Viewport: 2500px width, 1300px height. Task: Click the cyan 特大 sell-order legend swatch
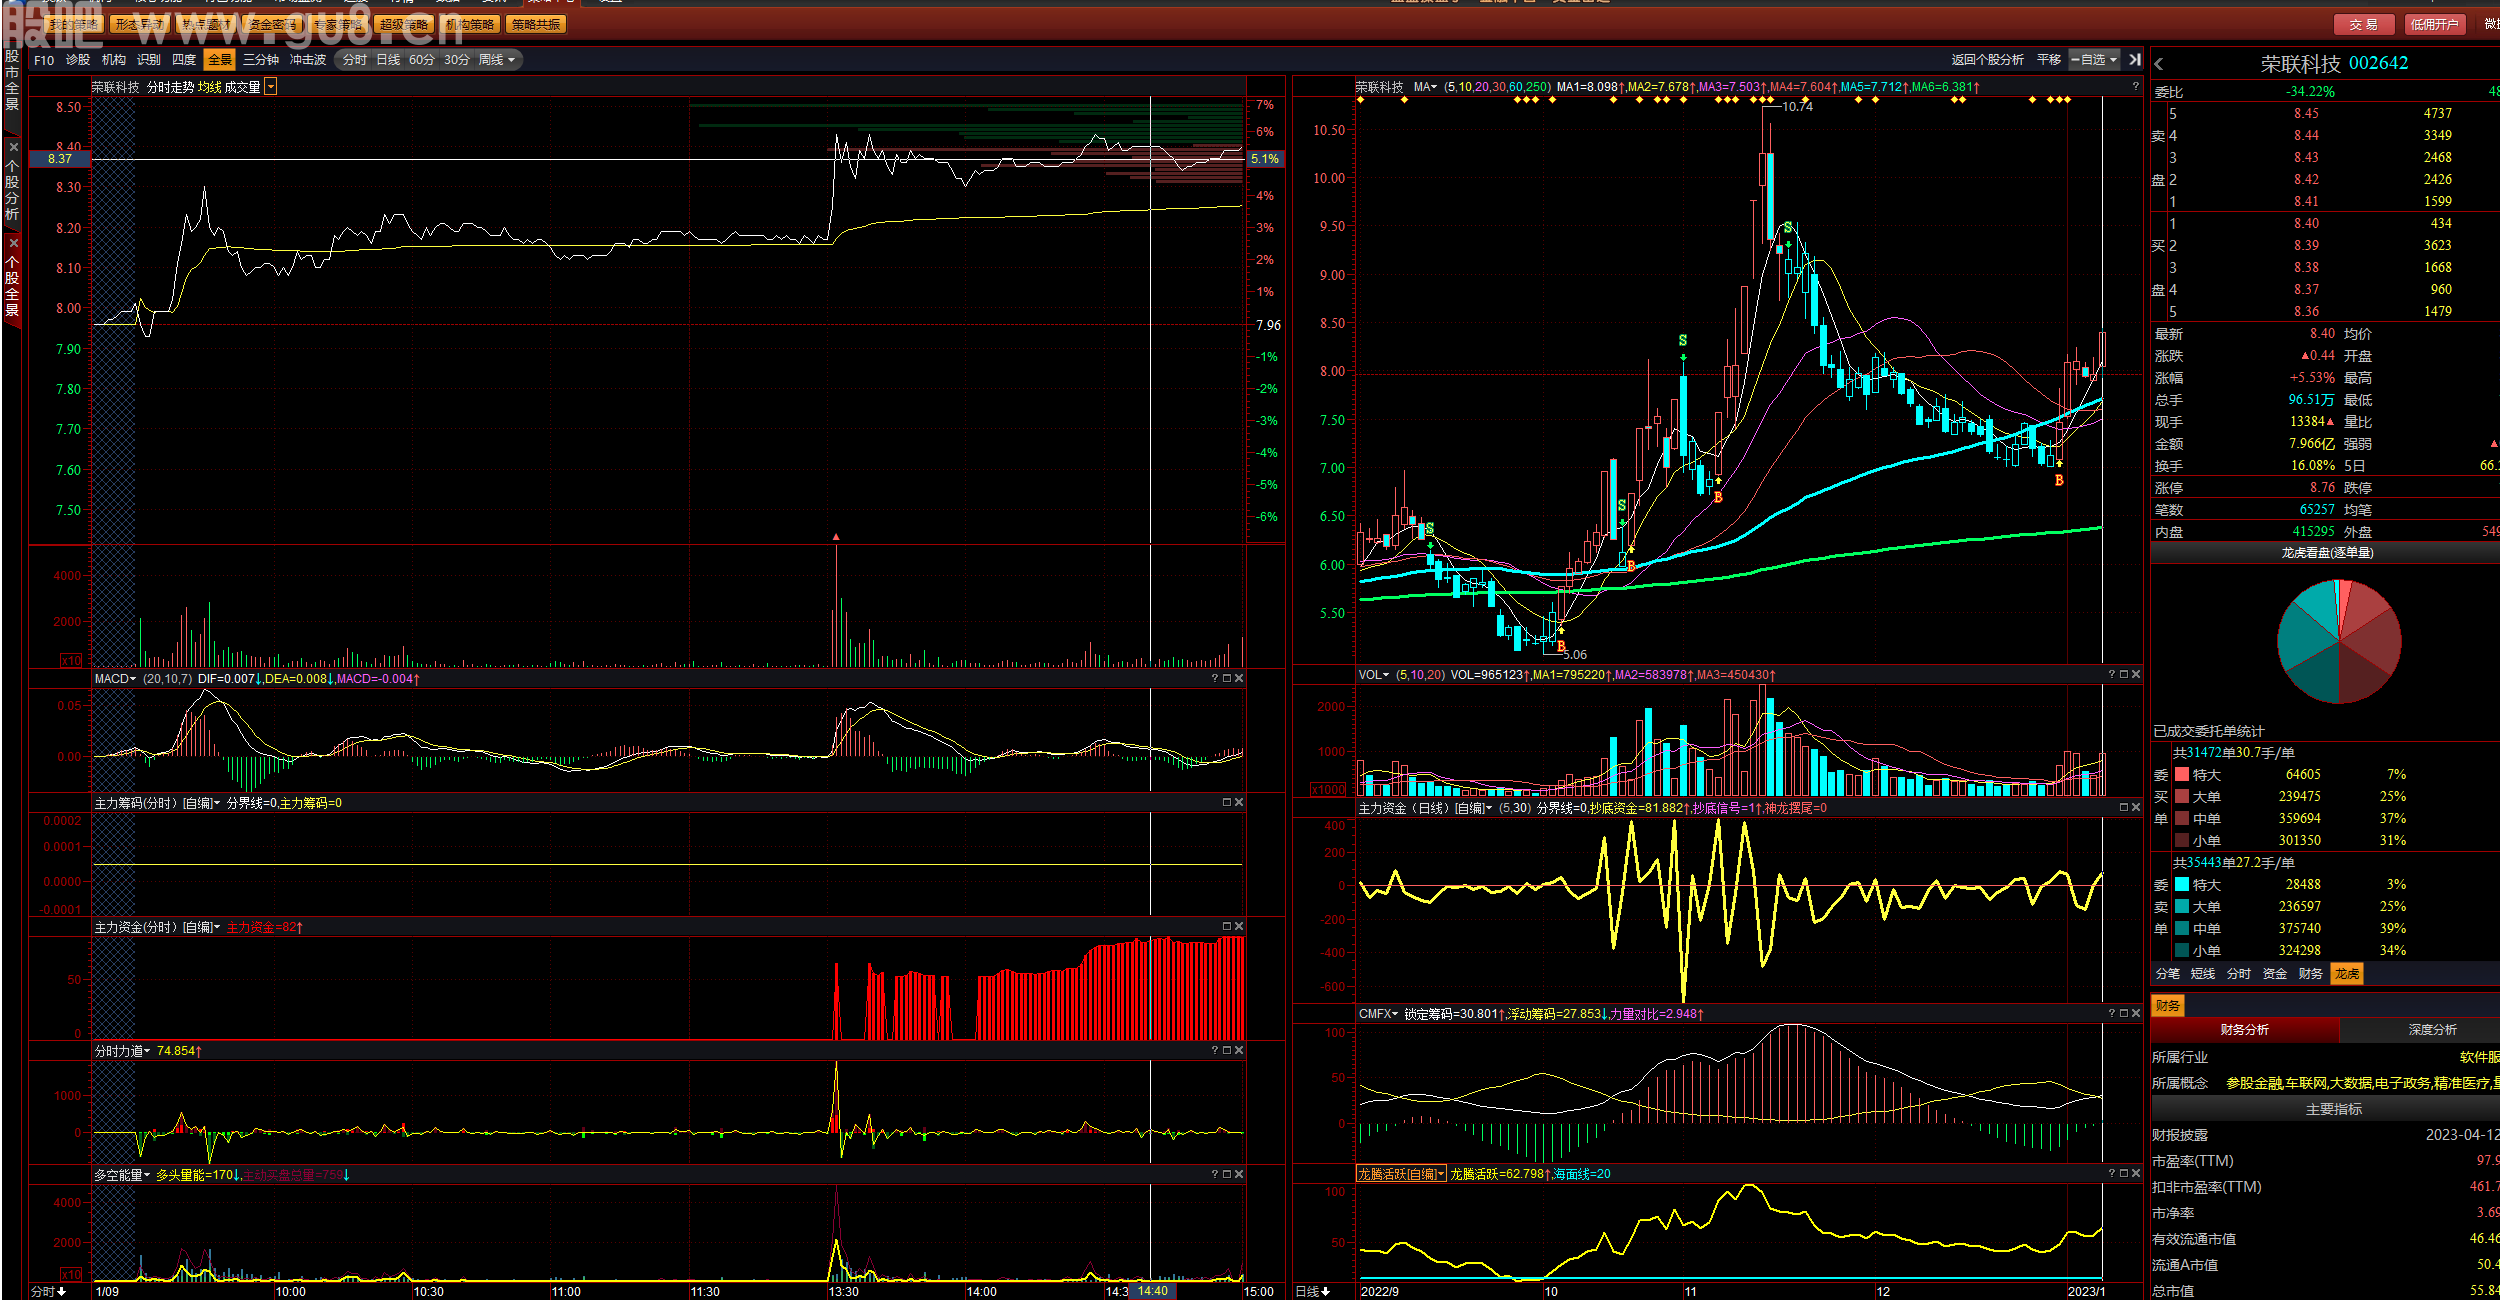[2182, 884]
